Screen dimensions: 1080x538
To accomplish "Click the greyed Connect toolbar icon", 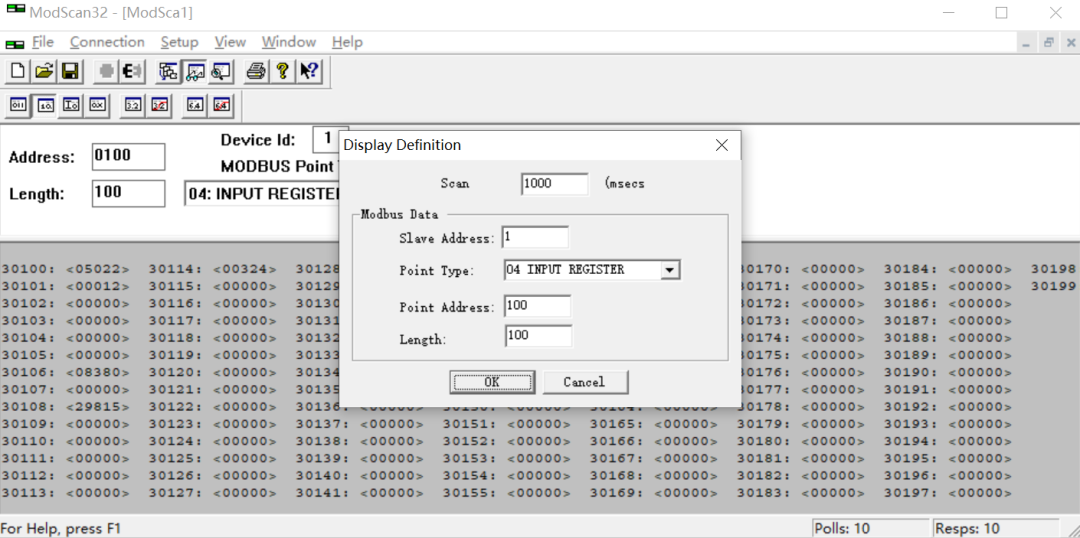I will click(105, 71).
